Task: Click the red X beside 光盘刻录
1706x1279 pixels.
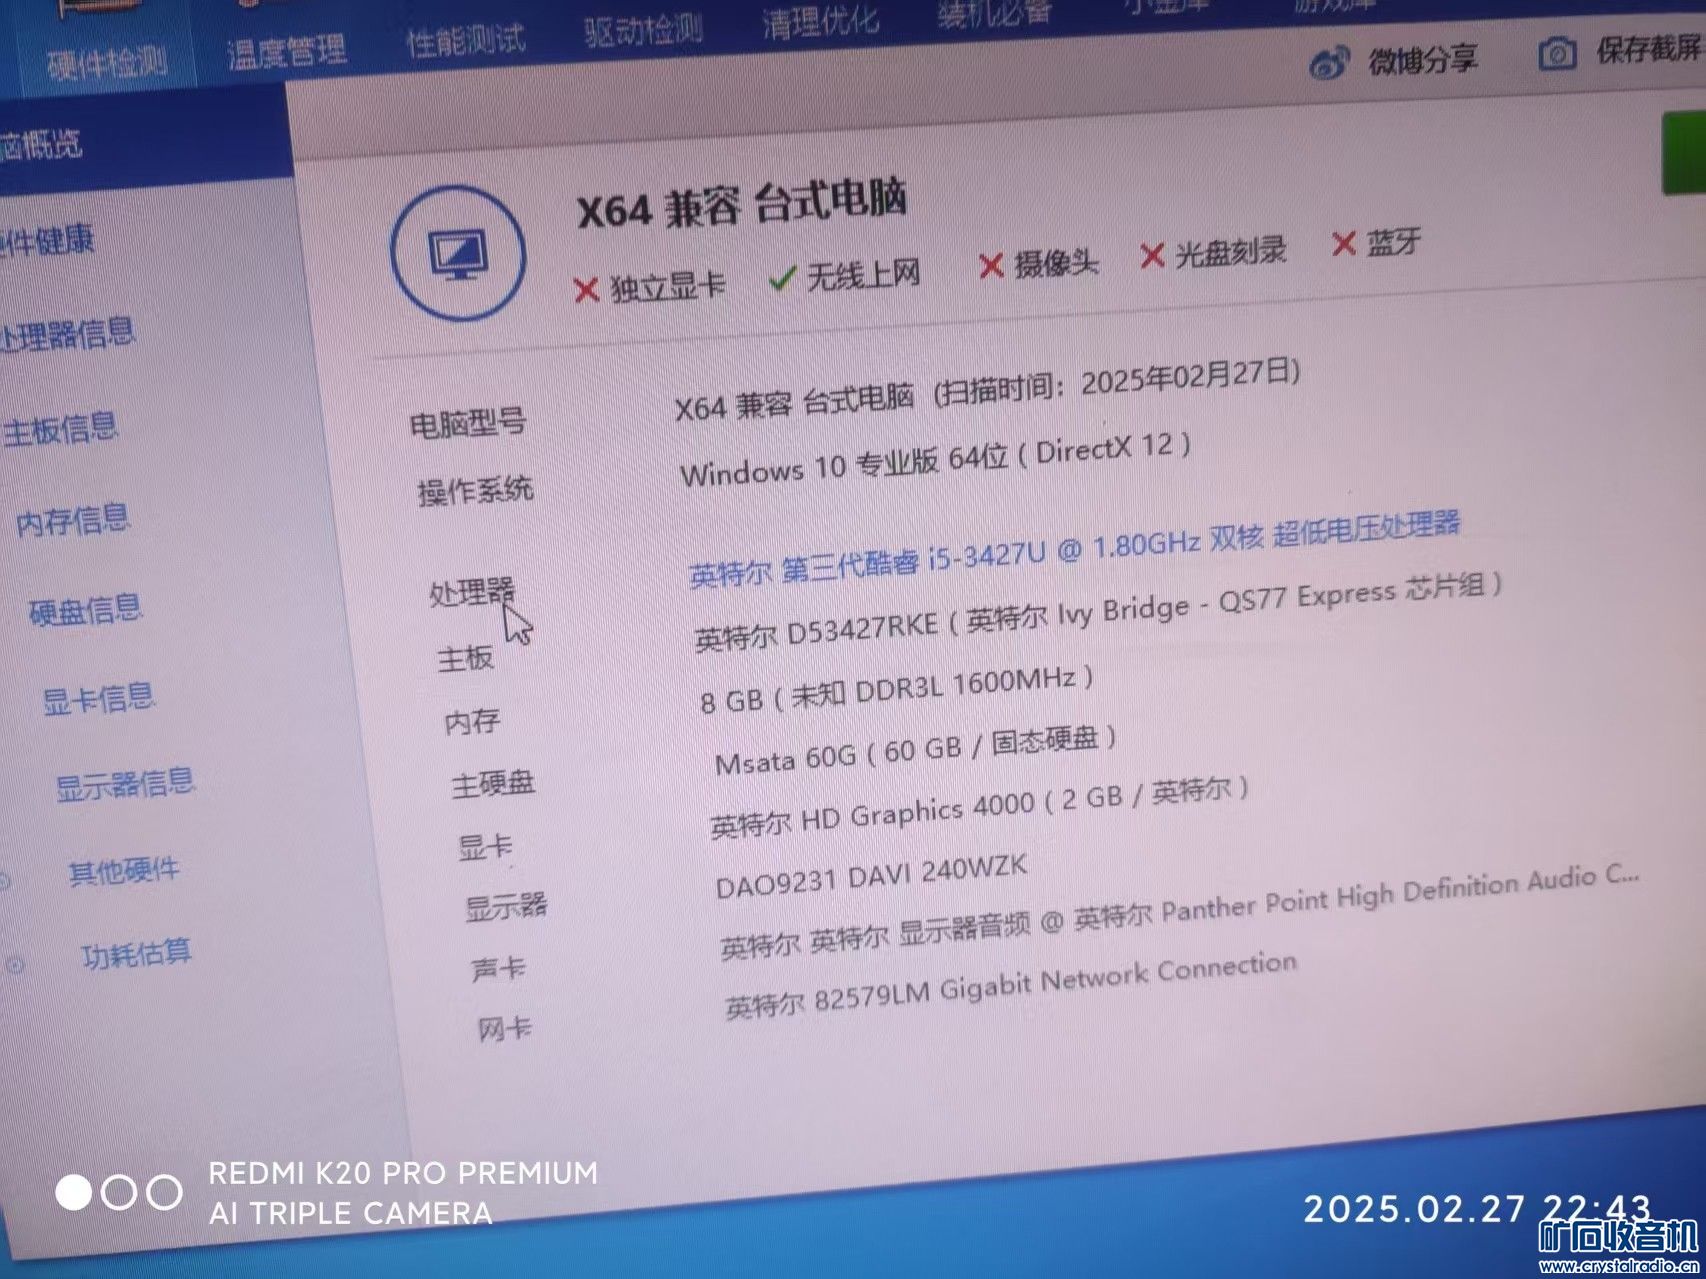Action: coord(1152,256)
